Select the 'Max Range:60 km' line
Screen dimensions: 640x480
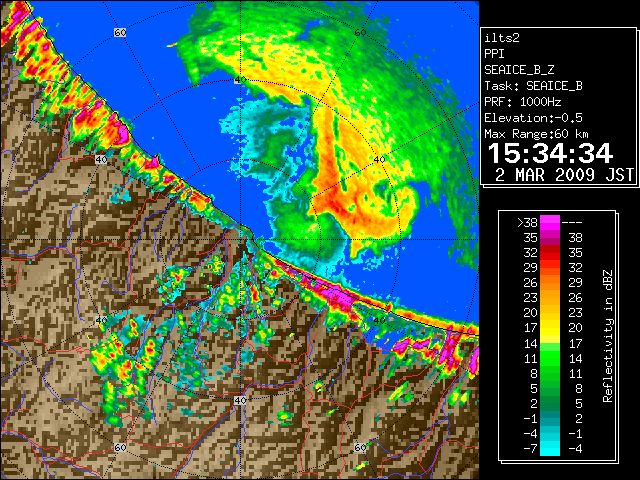click(x=536, y=134)
